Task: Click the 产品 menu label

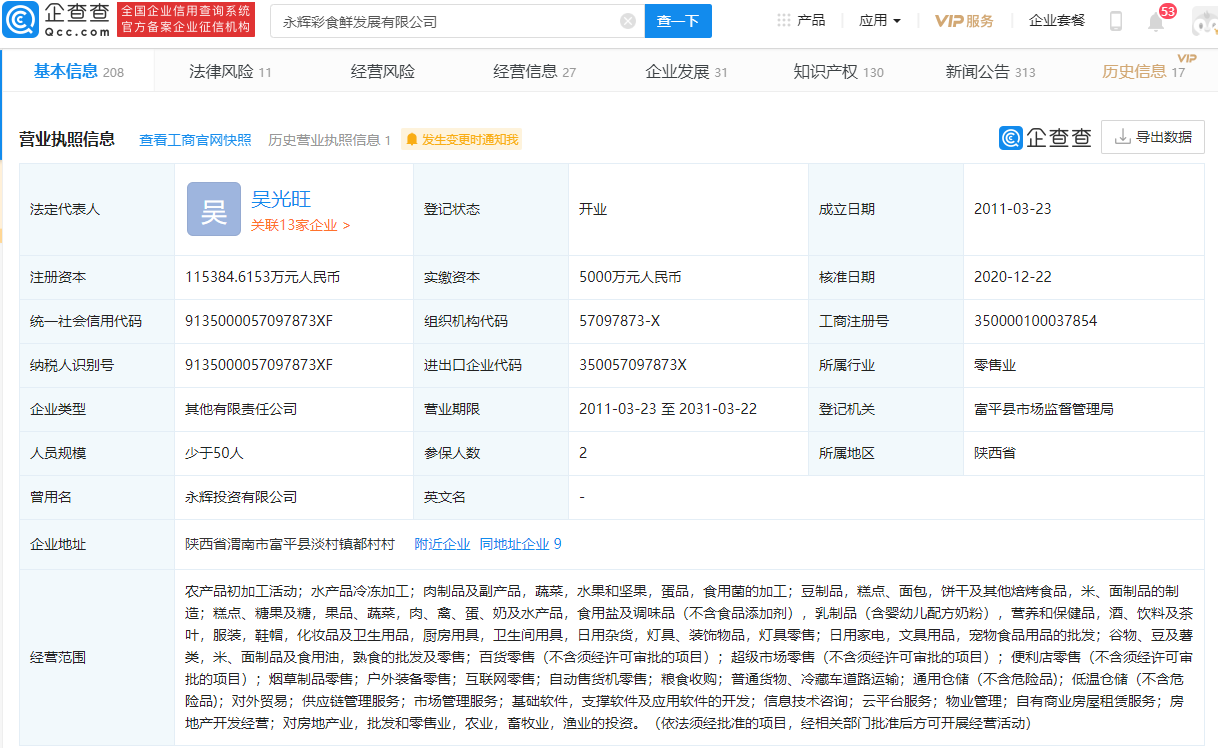Action: tap(811, 21)
